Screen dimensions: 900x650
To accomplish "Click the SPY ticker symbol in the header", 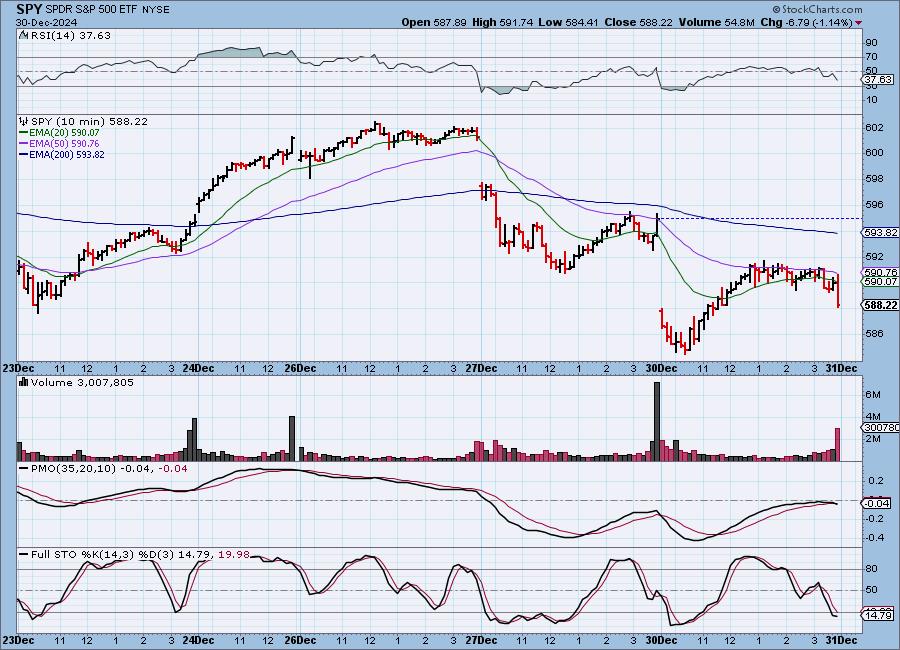I will tap(29, 9).
